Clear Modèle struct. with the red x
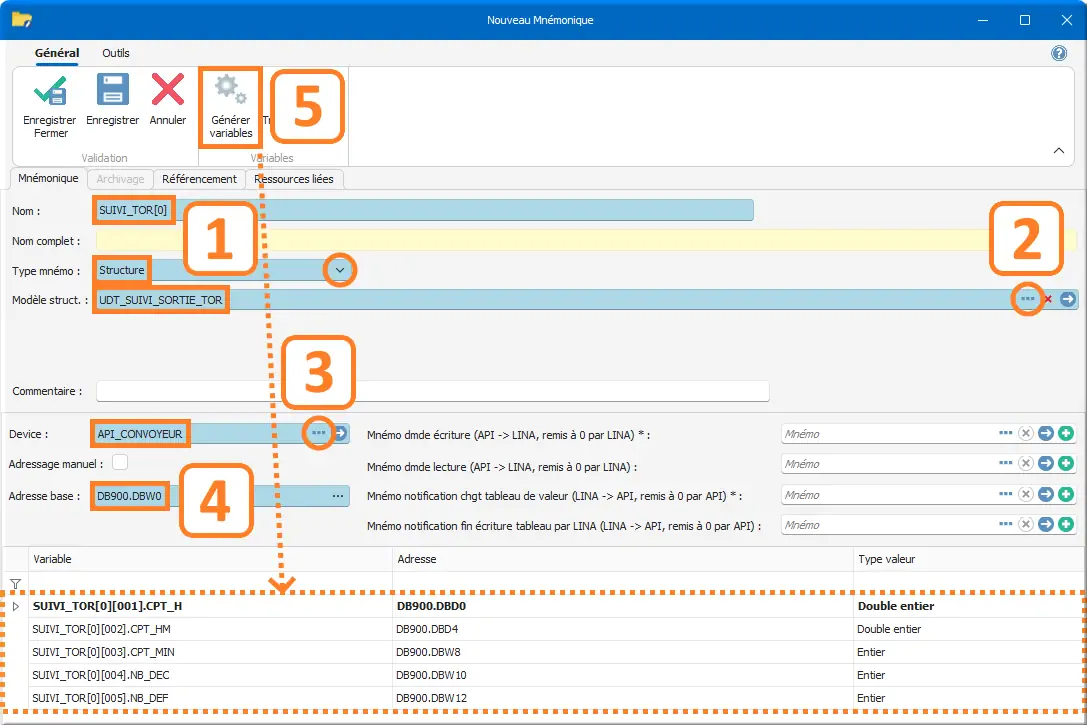This screenshot has height=725, width=1087. pos(1048,299)
